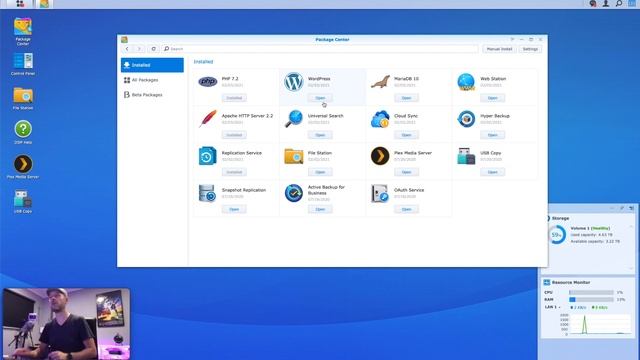640x360 pixels.
Task: Open Web Station with its Open button
Action: click(493, 98)
